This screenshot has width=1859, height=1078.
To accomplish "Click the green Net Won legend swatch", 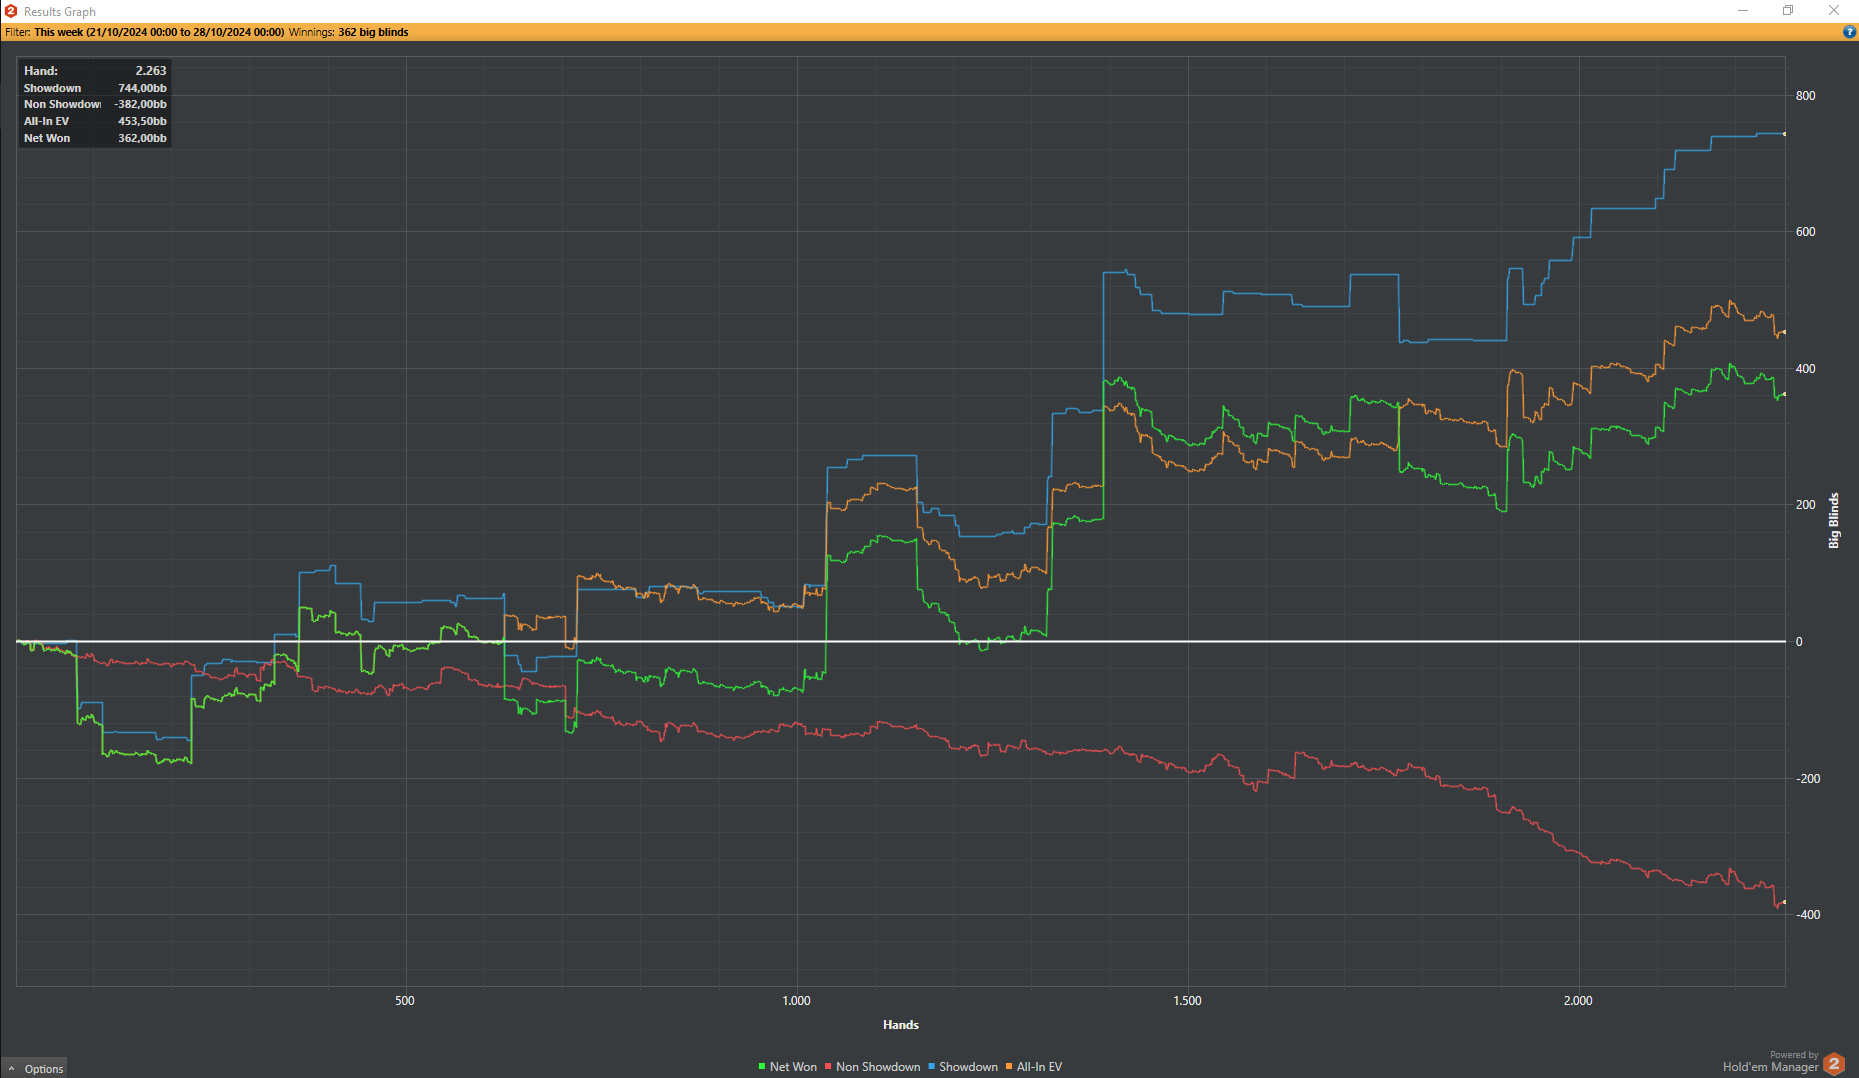I will [x=762, y=1067].
